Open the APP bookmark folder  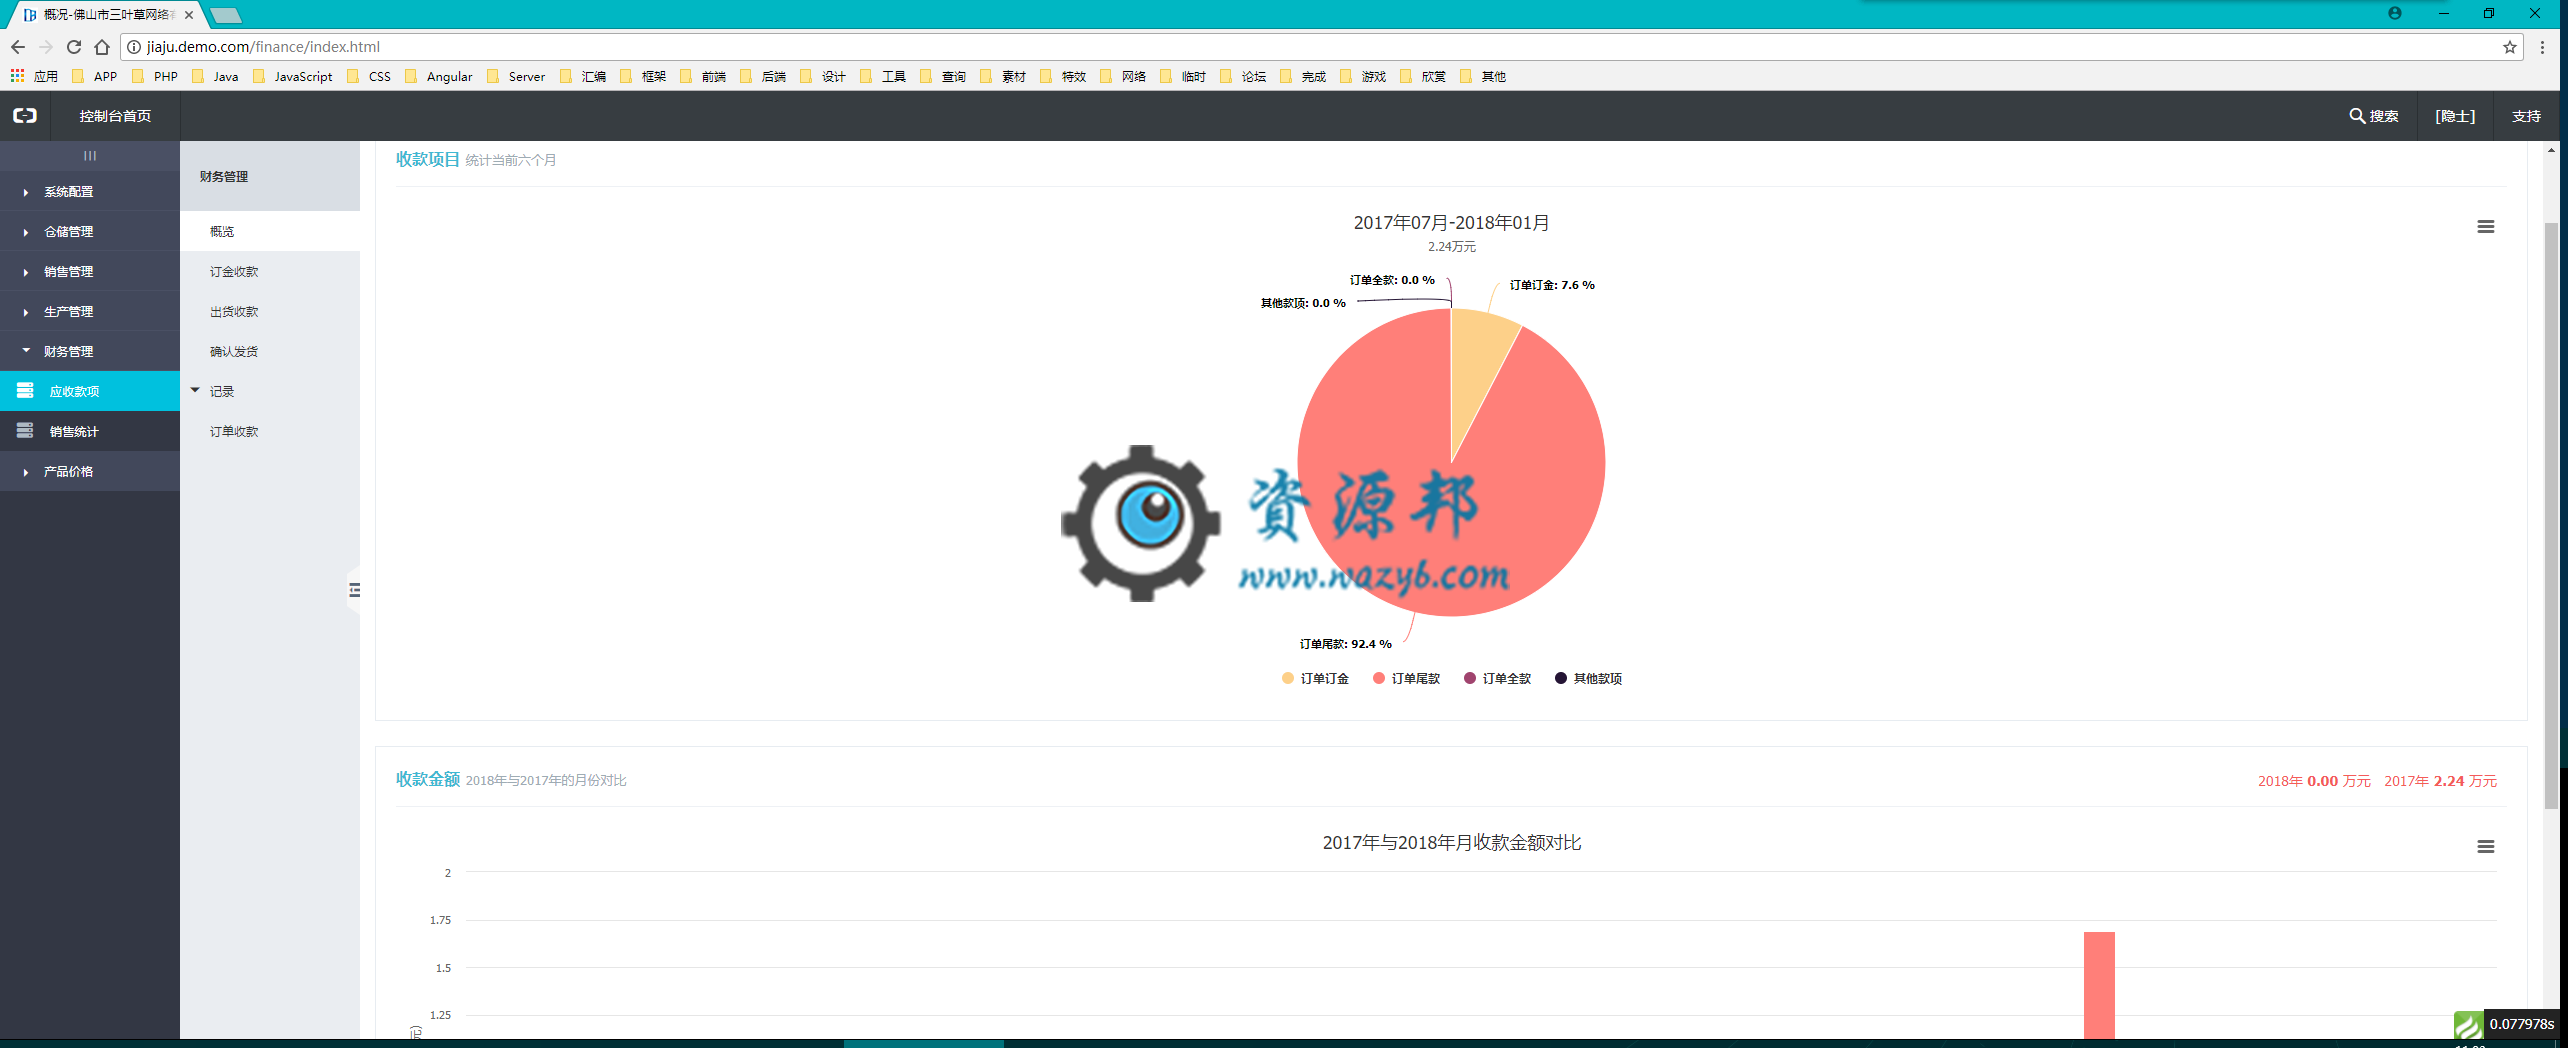(x=95, y=76)
